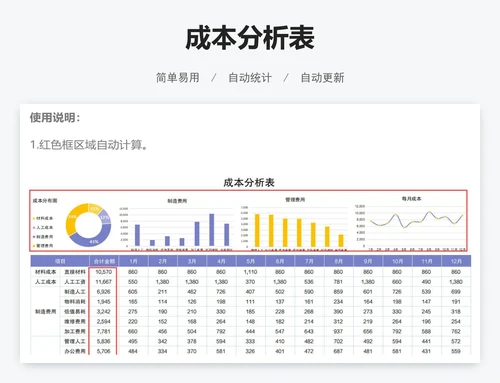Click the 人工工资 row label
This screenshot has height=383, width=500.
pyautogui.click(x=75, y=282)
